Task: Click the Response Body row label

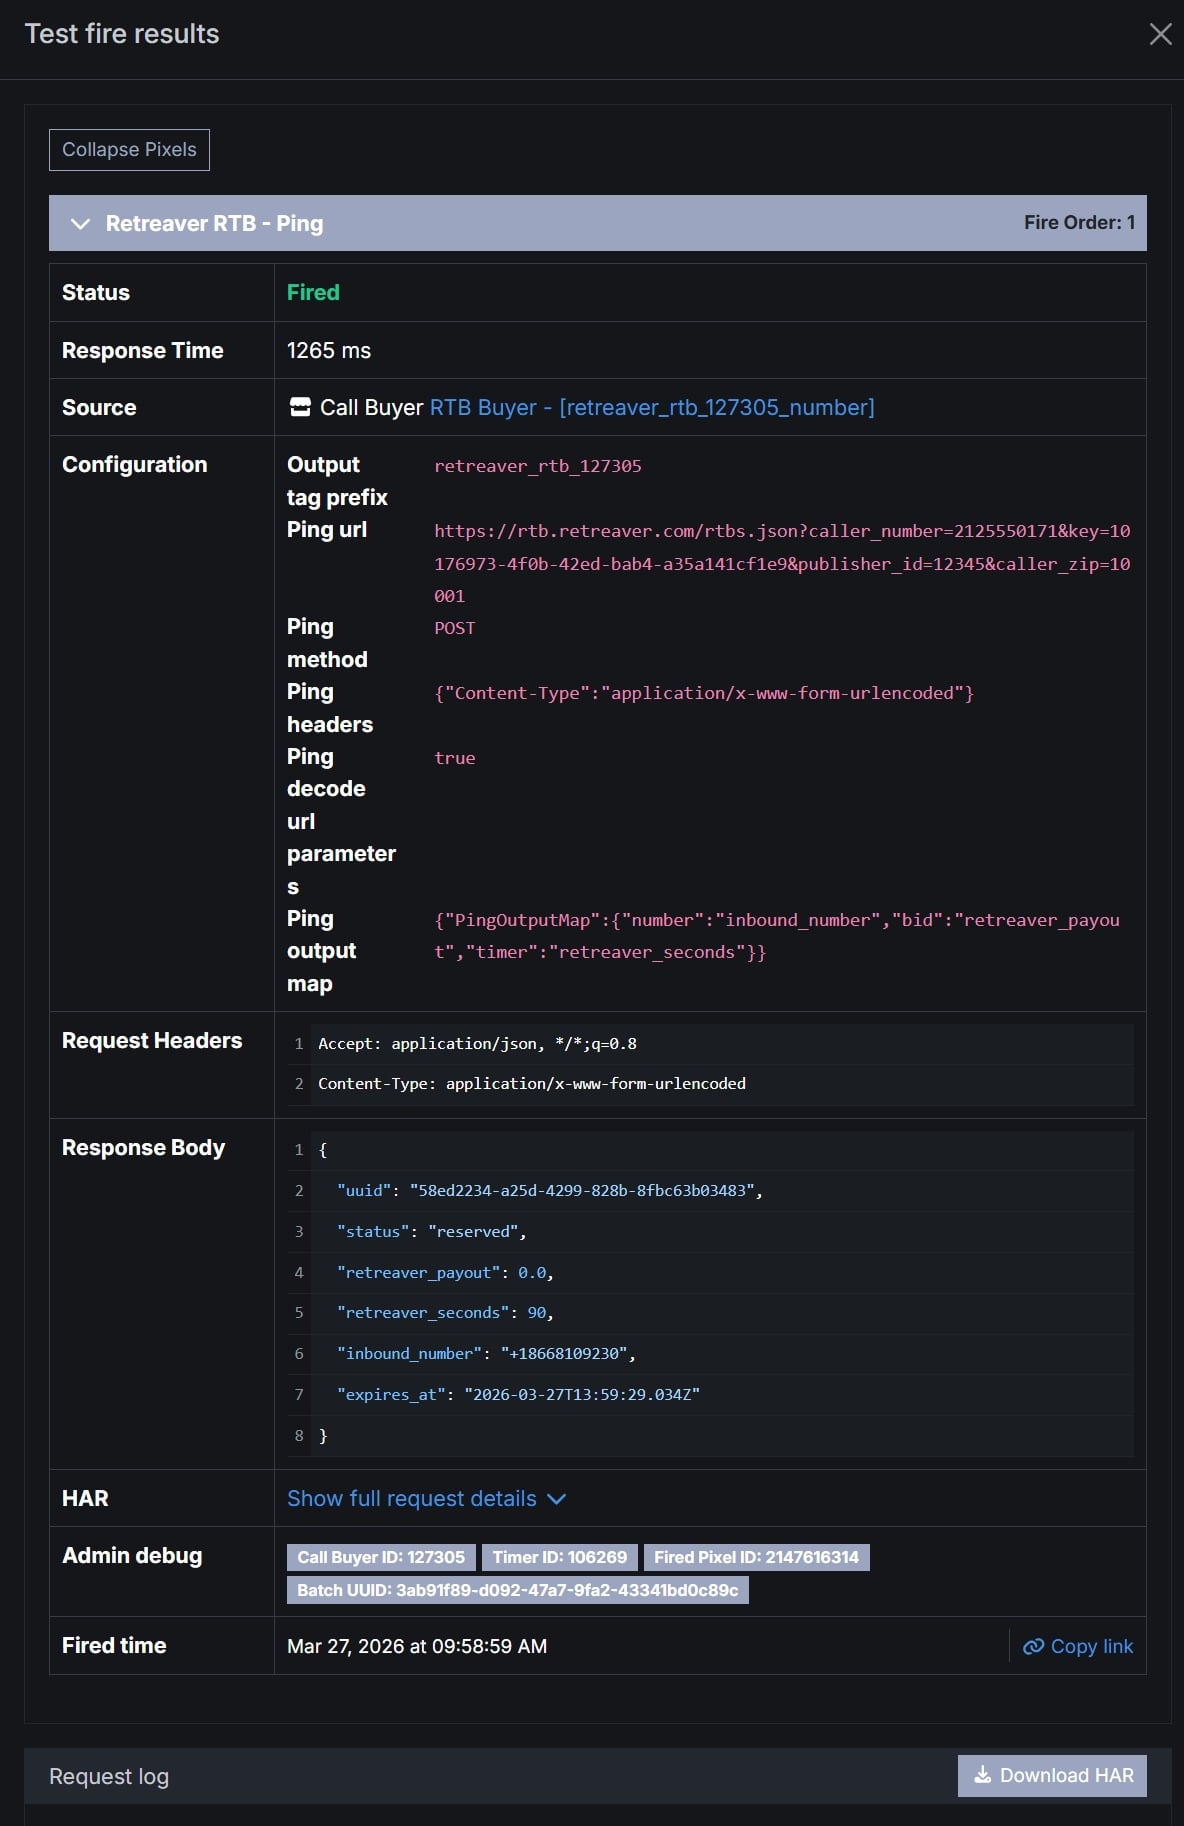Action: [x=143, y=1148]
